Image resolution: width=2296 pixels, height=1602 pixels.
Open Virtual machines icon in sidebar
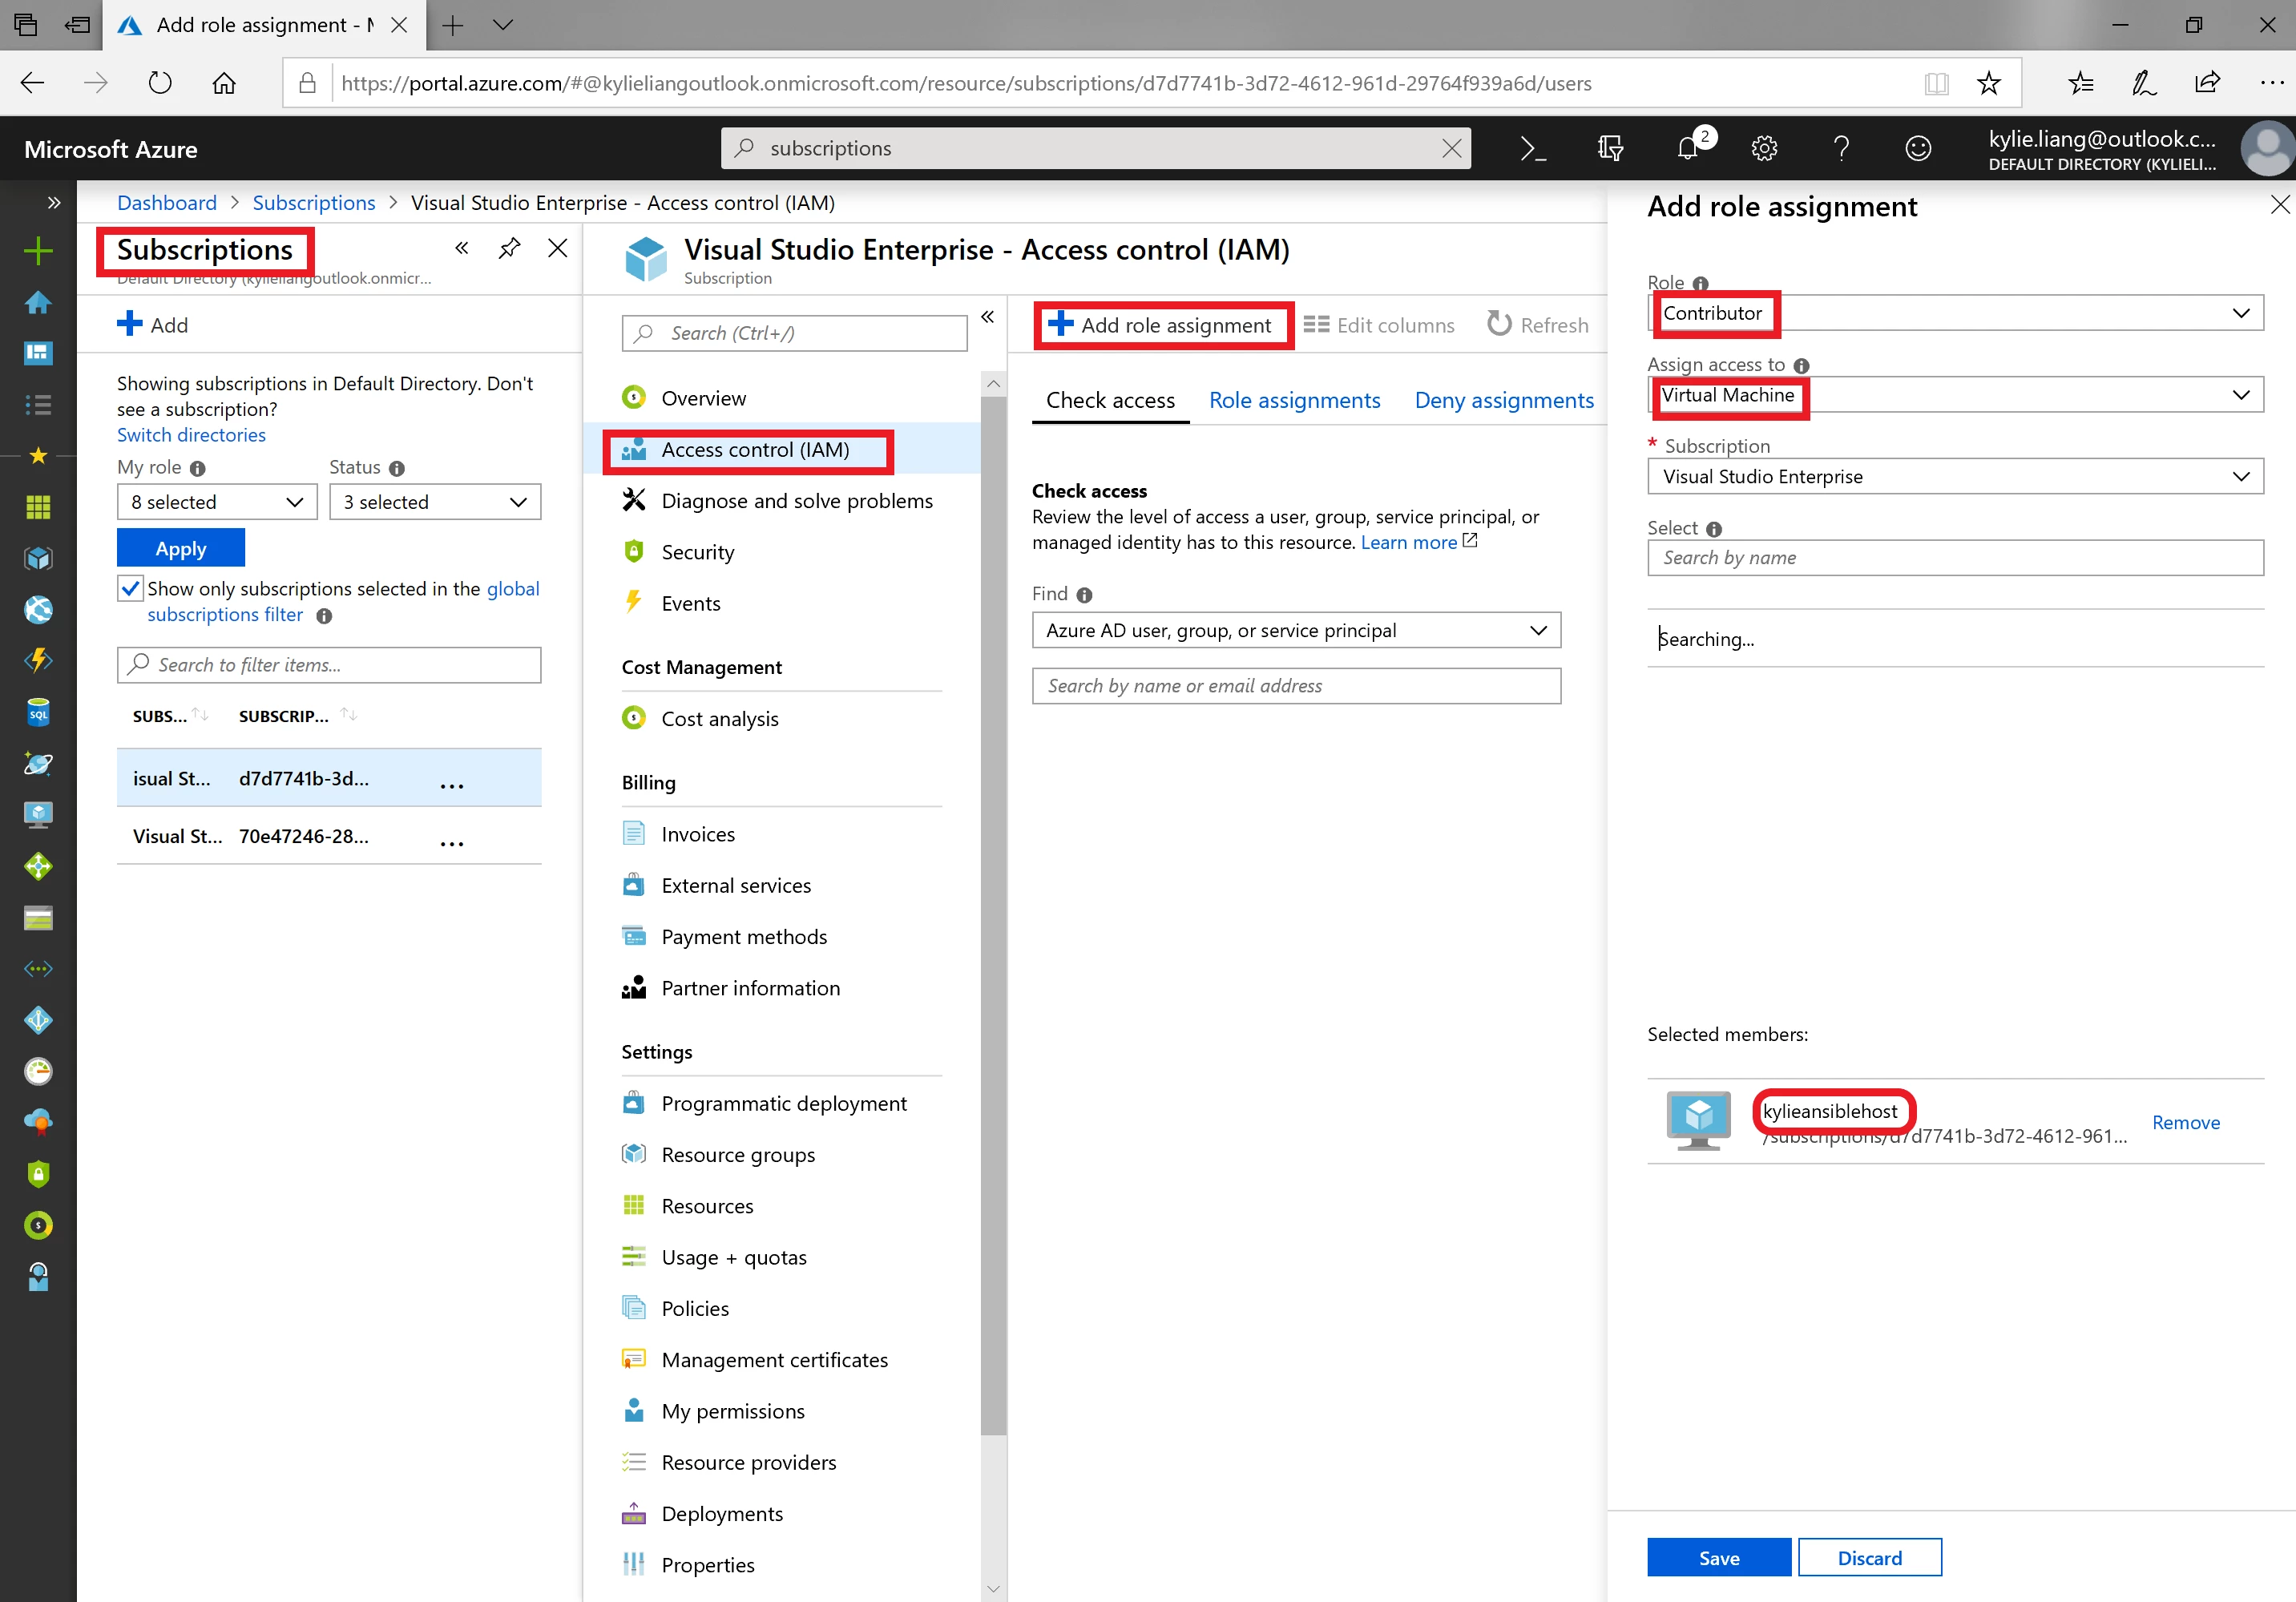[x=38, y=815]
